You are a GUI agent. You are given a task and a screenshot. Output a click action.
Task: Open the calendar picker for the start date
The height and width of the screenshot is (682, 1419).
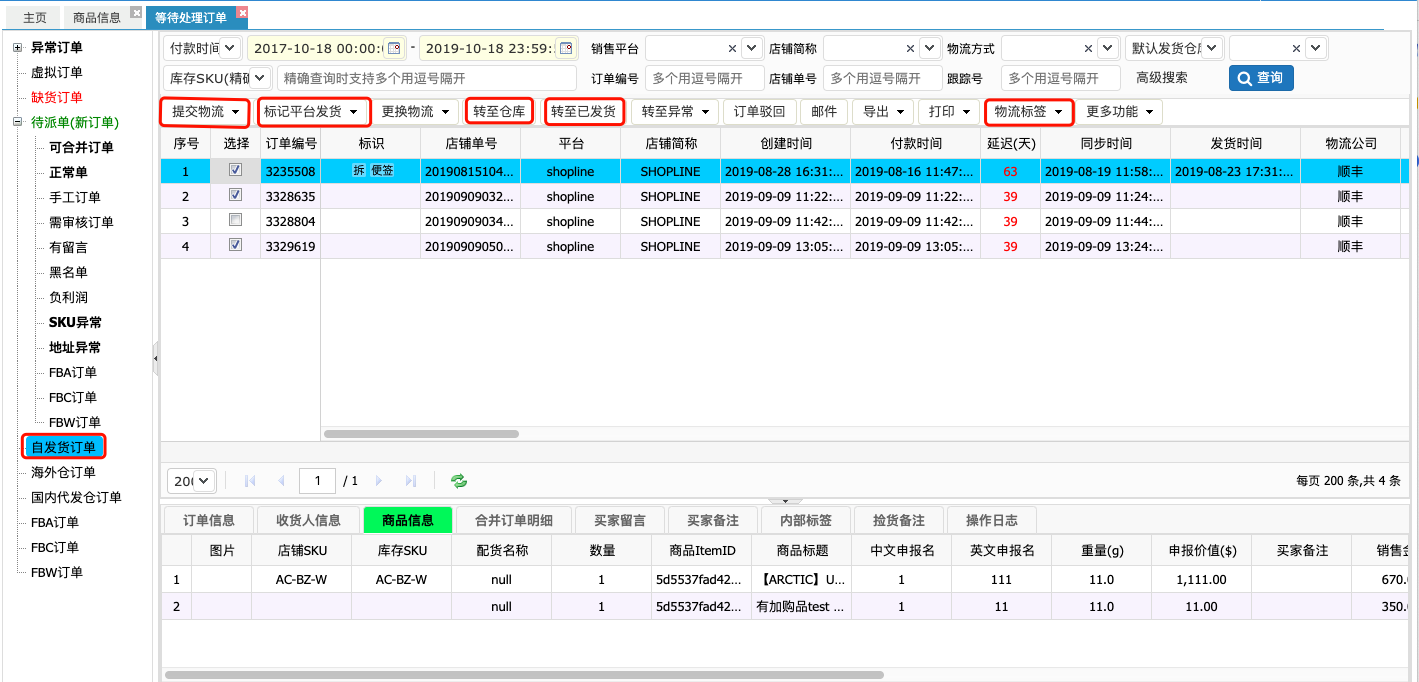pos(395,48)
